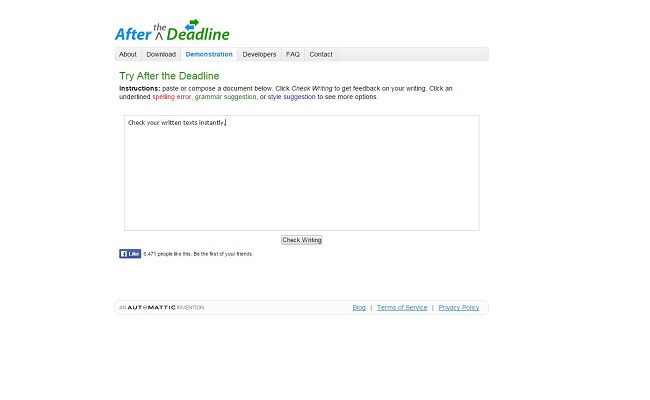The image size is (650, 400).
Task: Open the Blog link in the footer
Action: [x=359, y=308]
